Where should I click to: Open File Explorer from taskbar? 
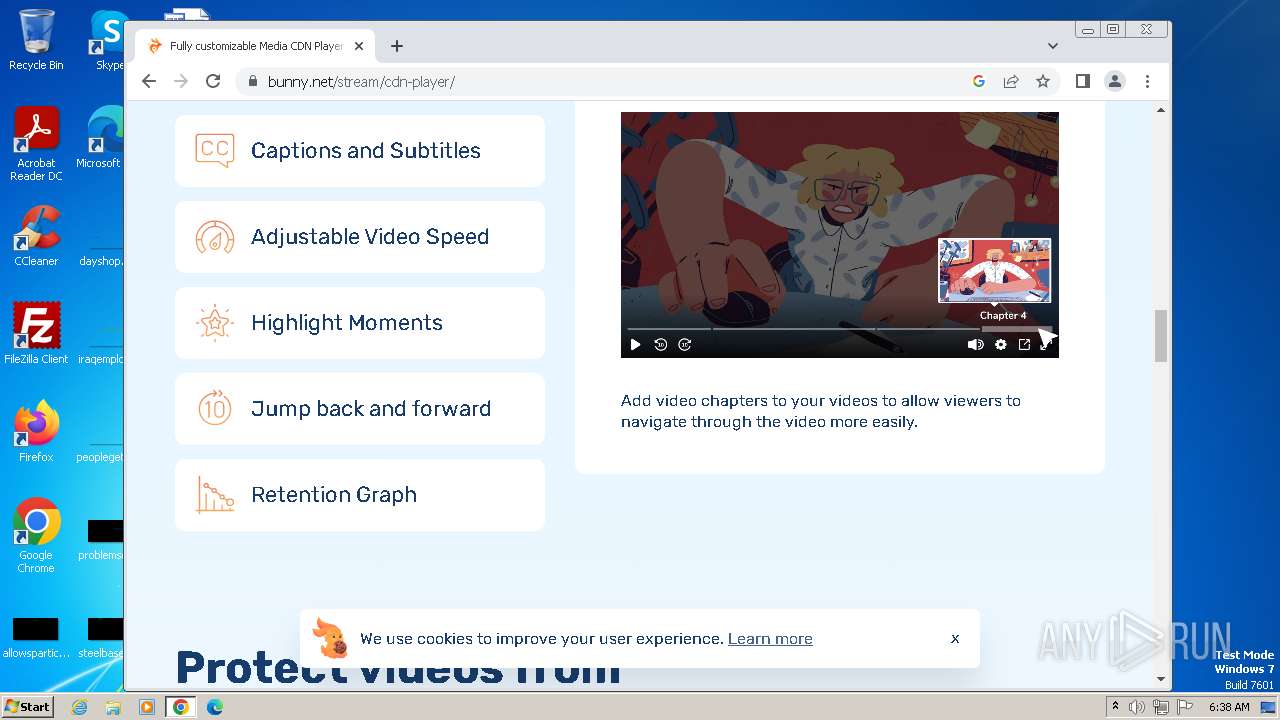[113, 707]
